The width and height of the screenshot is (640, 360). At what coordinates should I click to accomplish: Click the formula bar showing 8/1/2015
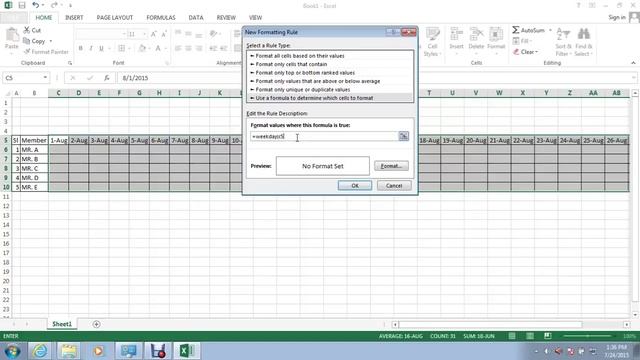[376, 78]
